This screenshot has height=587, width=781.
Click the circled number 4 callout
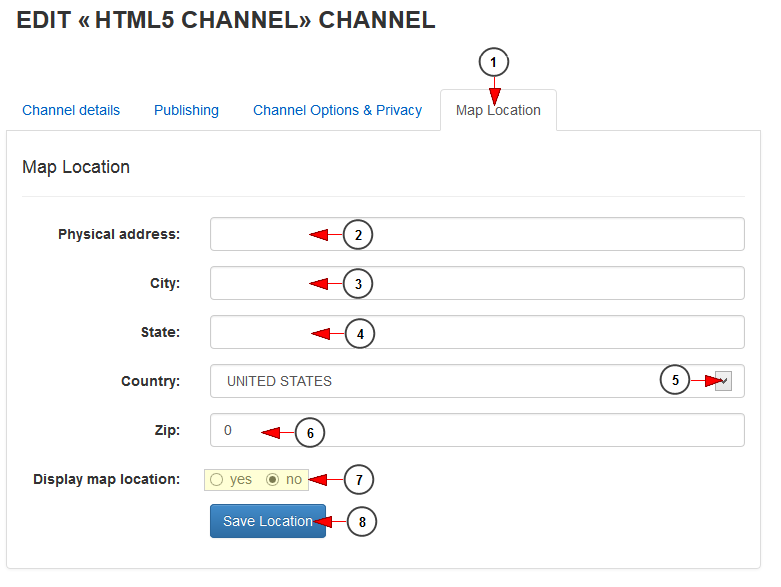(x=360, y=334)
